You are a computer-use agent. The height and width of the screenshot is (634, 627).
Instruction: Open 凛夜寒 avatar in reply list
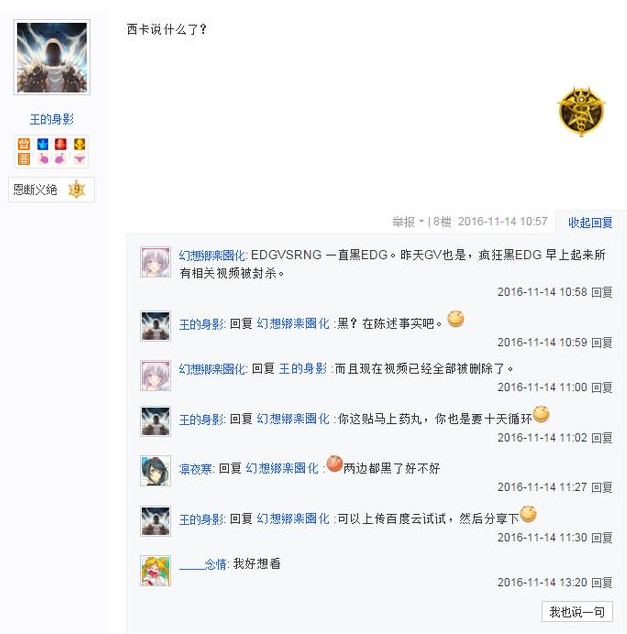[156, 471]
